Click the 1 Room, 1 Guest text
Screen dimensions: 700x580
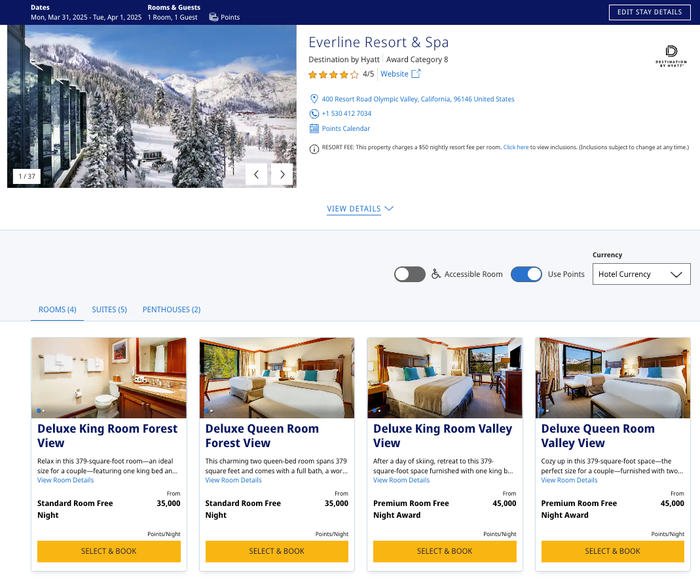pos(172,17)
